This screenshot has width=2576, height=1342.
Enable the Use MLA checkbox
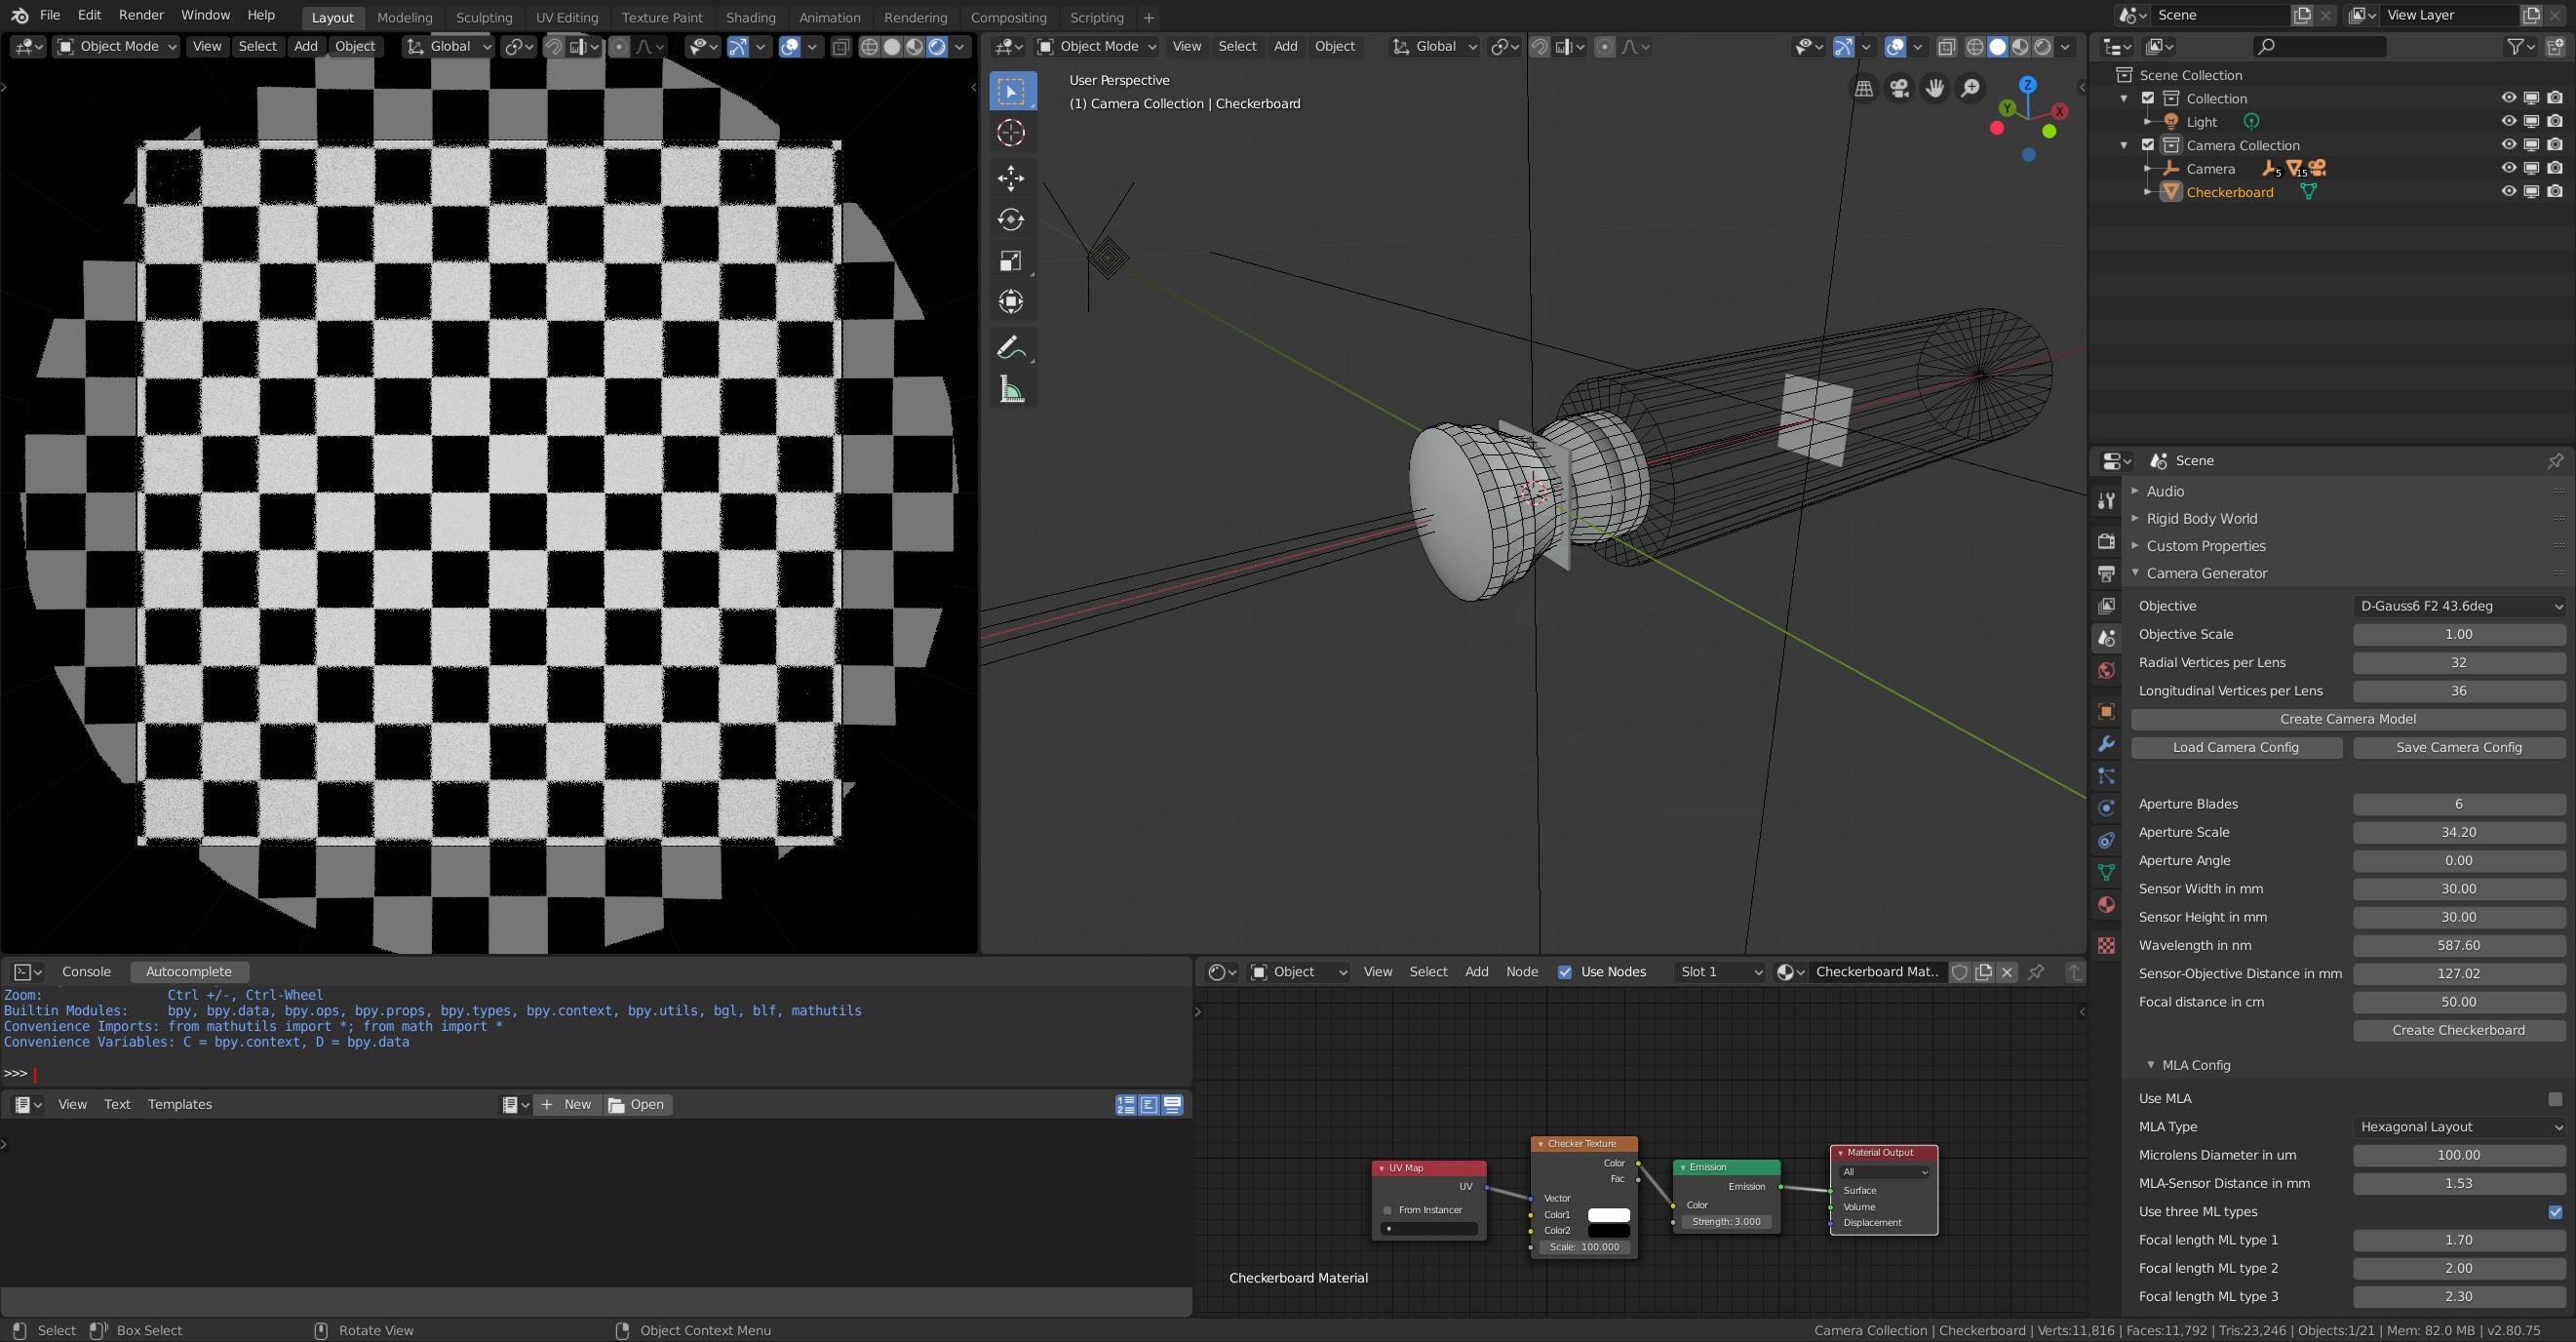pos(2554,1098)
